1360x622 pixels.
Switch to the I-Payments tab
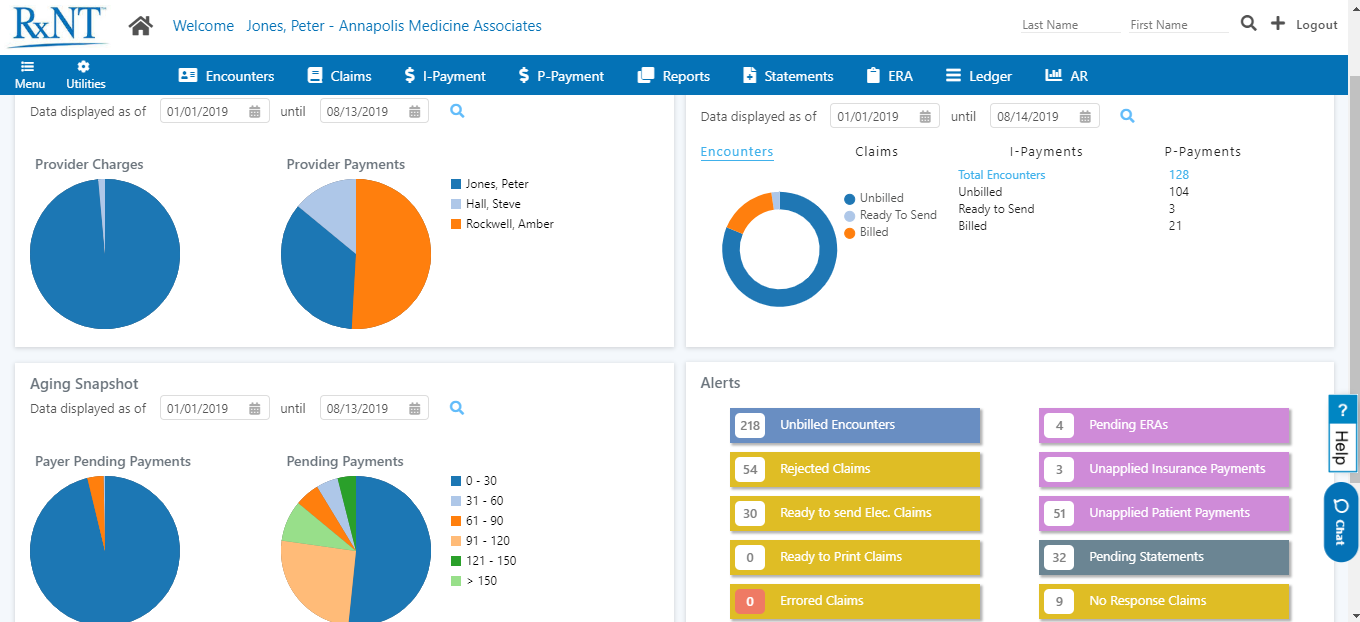1046,152
